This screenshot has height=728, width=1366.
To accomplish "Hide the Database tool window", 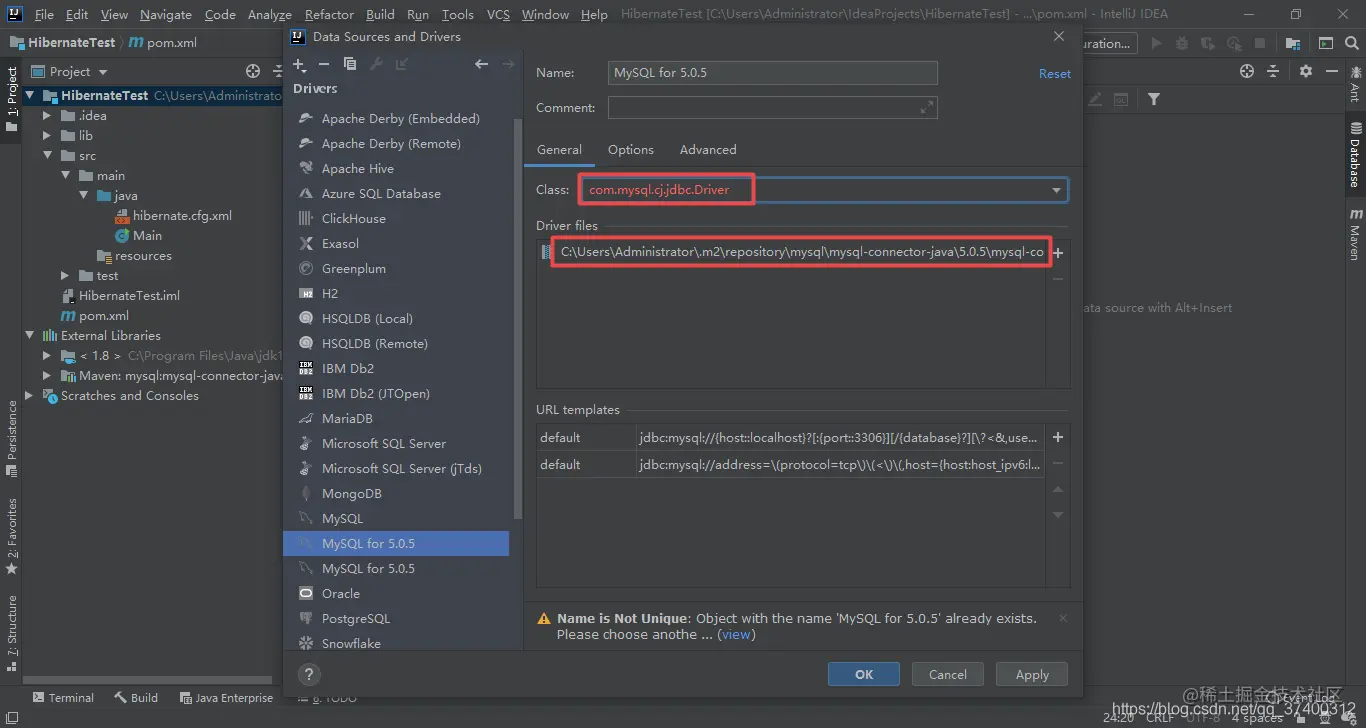I will 1332,71.
